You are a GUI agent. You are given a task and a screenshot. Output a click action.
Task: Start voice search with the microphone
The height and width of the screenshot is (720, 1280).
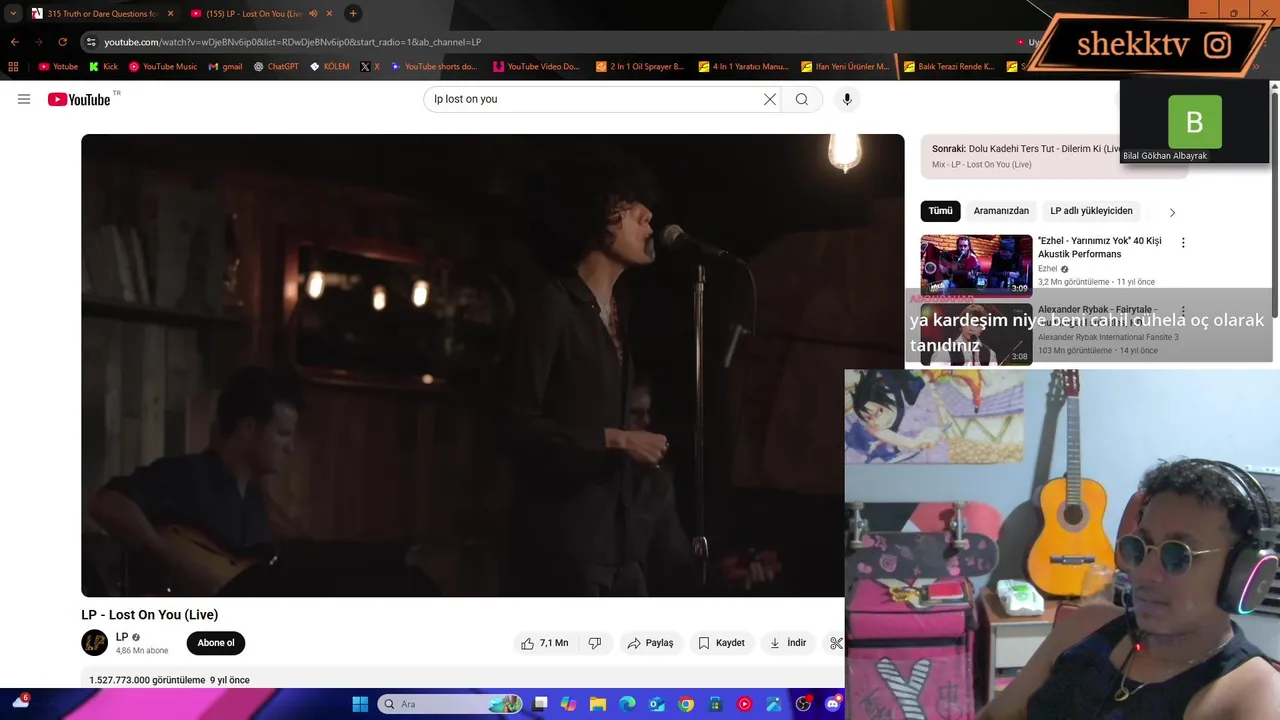tap(847, 99)
